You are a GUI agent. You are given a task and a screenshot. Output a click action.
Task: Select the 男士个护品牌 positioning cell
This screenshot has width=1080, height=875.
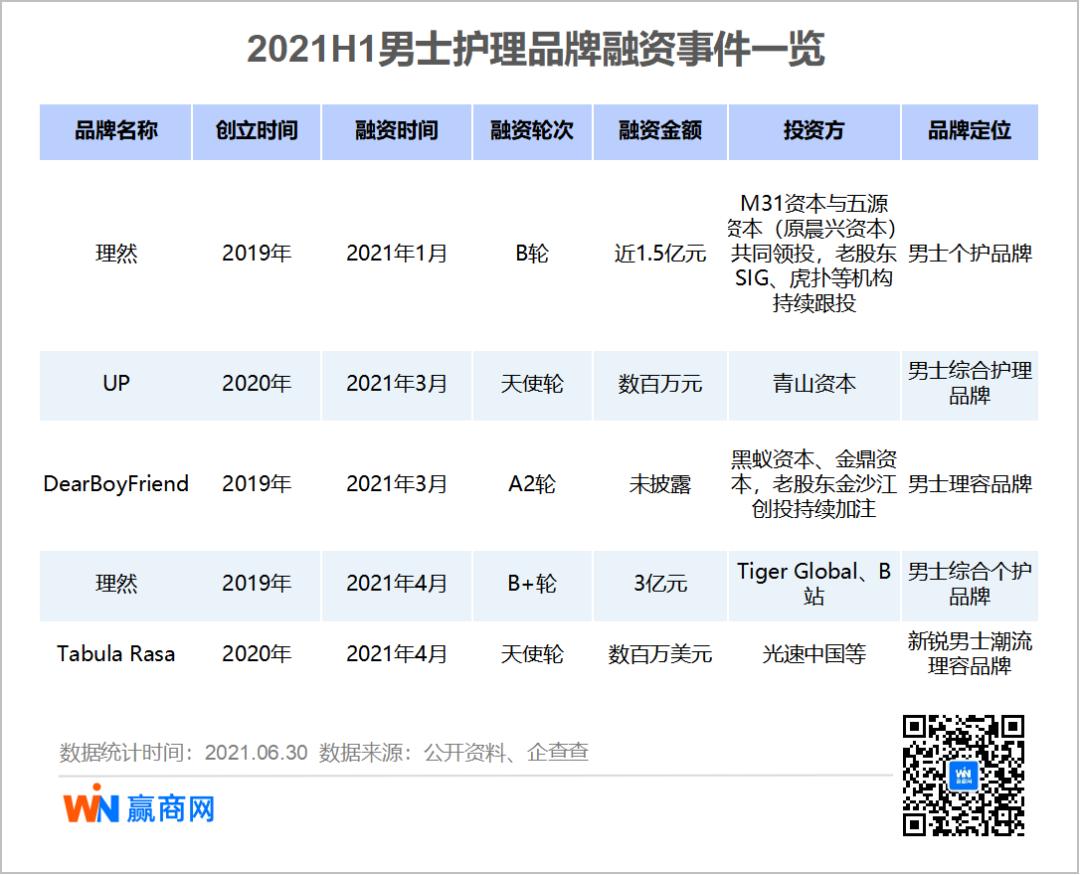970,253
